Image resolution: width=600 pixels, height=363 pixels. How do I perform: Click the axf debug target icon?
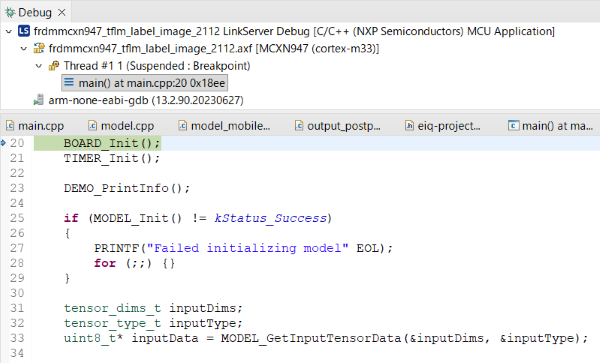tap(39, 49)
